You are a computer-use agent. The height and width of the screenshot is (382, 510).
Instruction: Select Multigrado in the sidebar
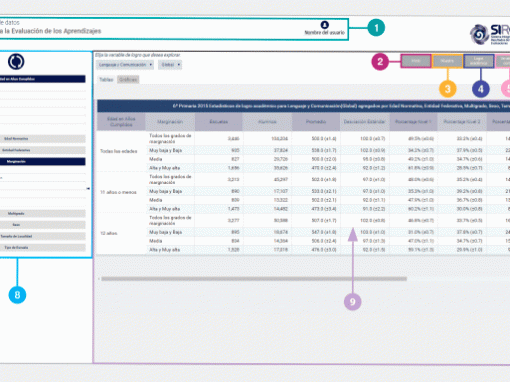pos(43,213)
